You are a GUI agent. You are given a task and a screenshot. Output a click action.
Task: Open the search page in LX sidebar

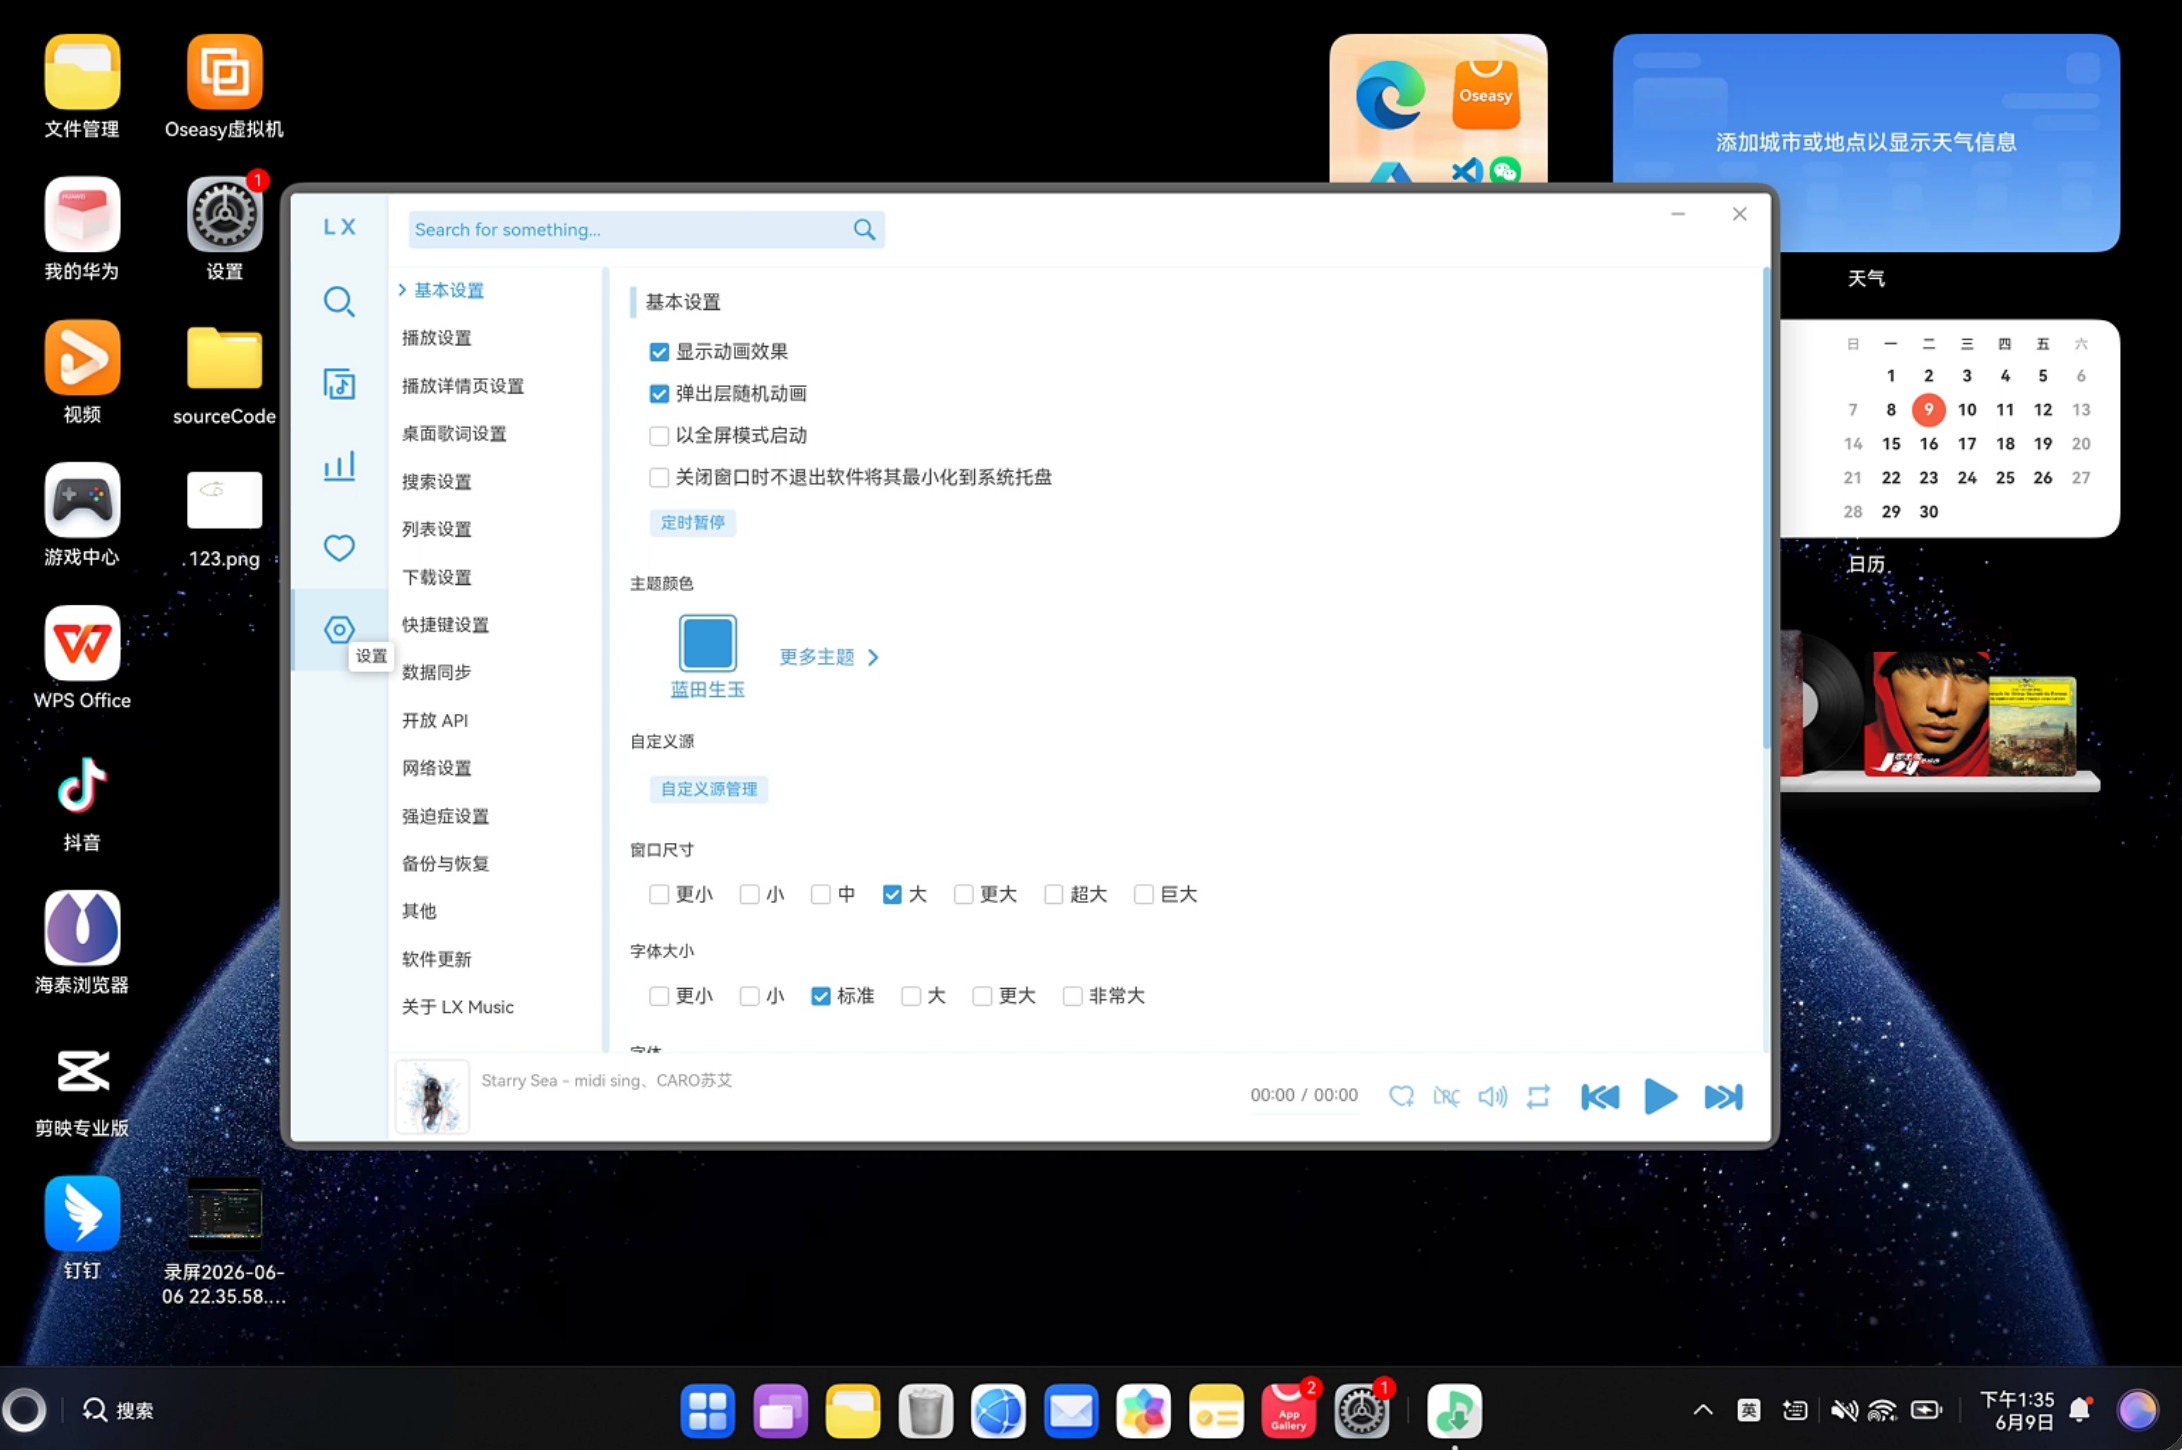tap(339, 301)
